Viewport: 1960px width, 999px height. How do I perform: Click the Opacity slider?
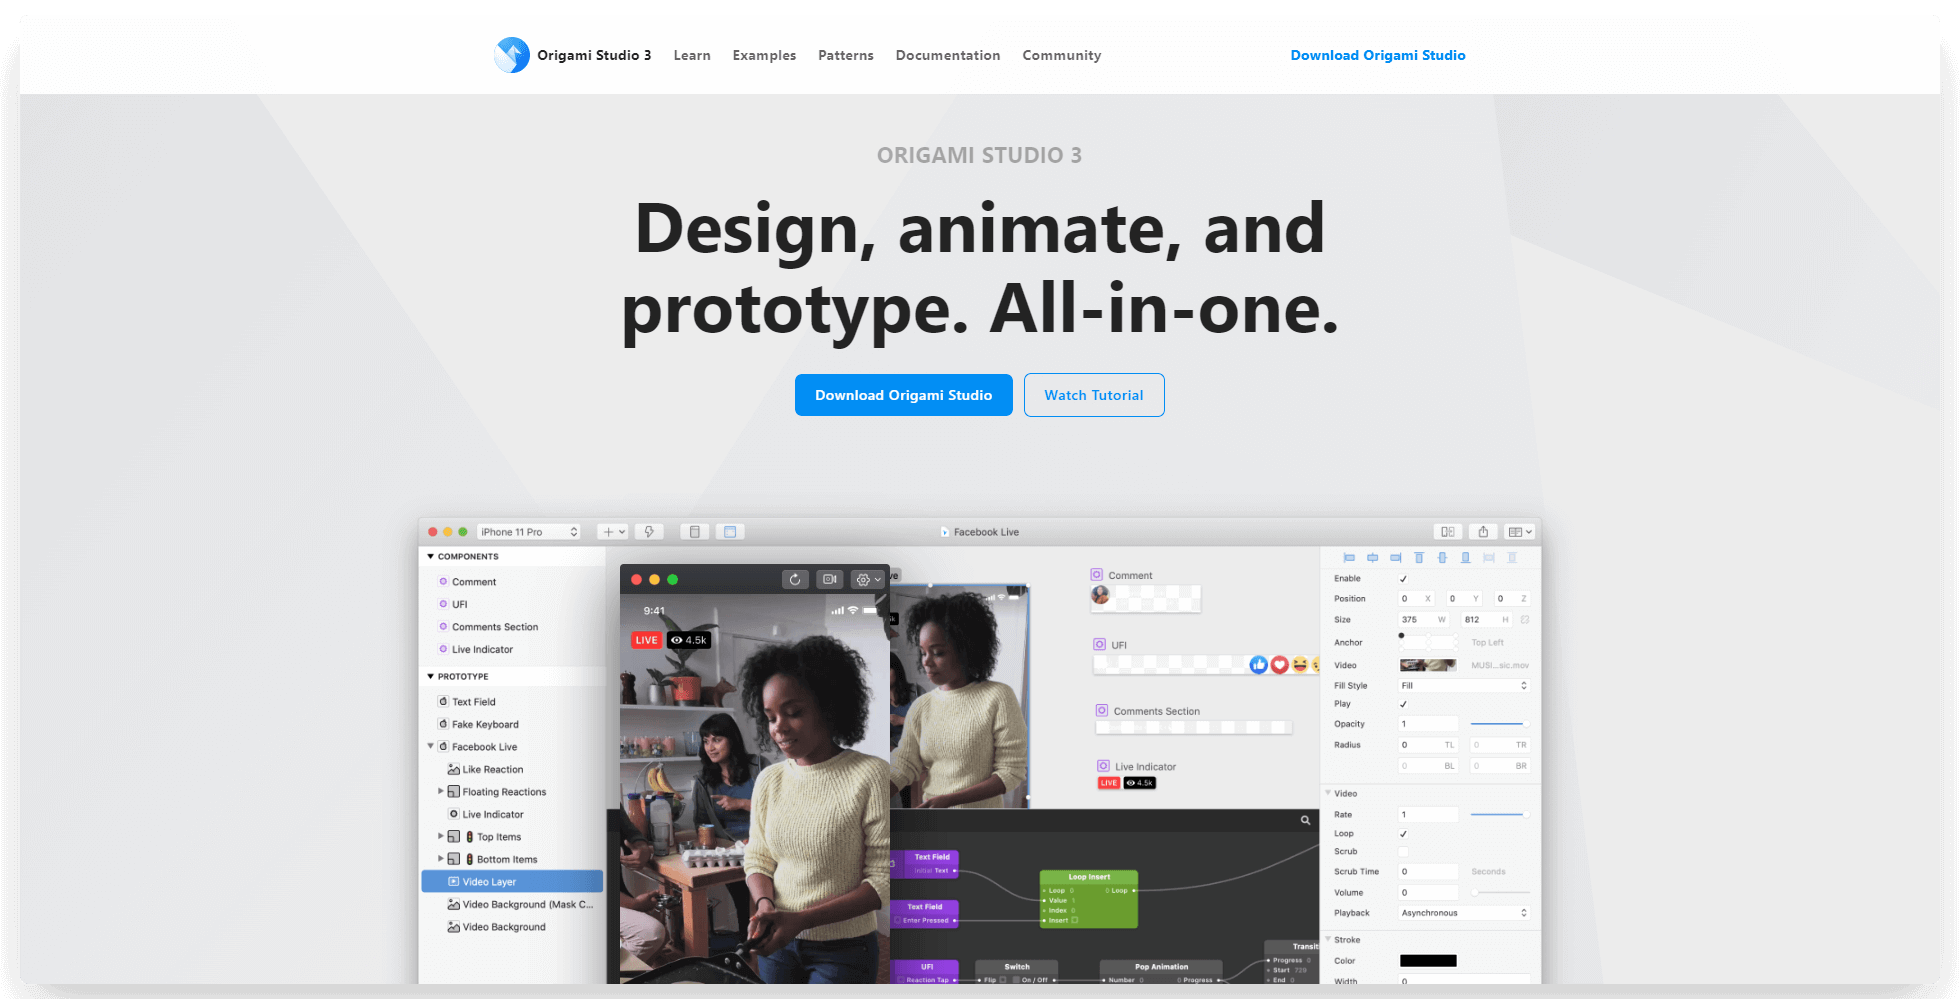point(1499,724)
